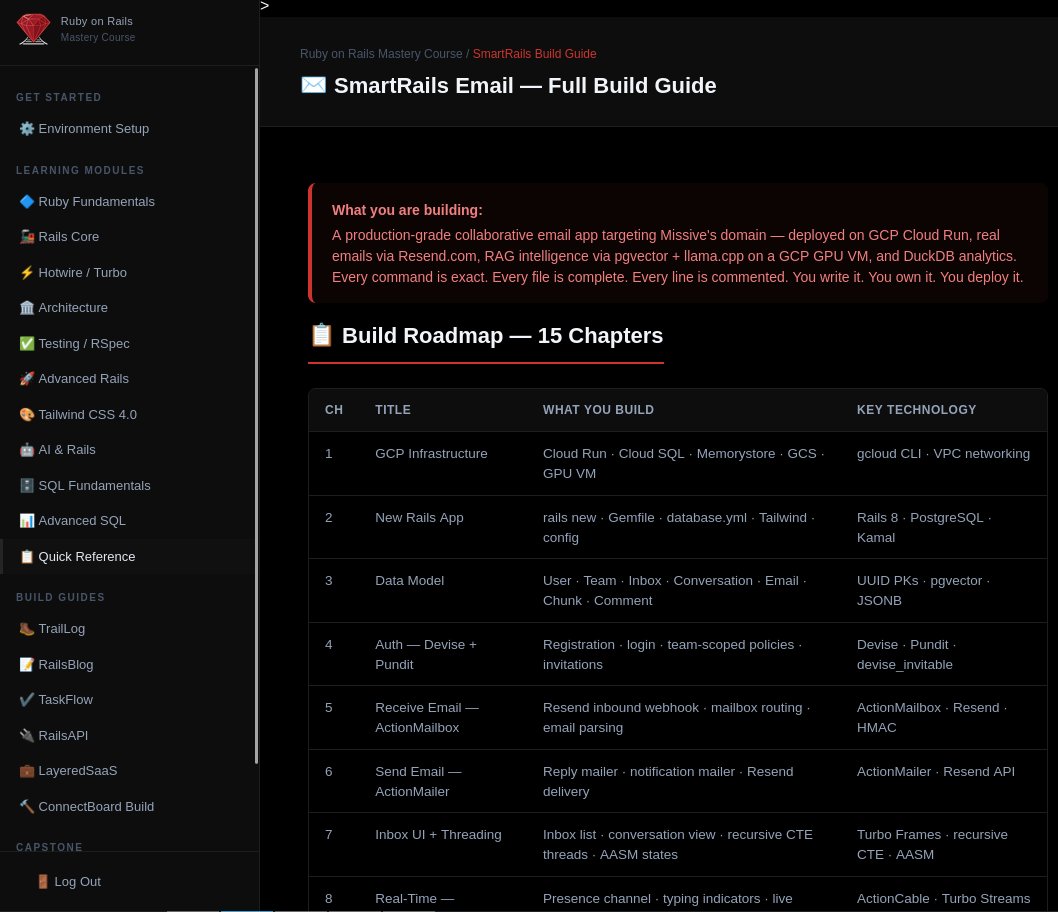
Task: Select the Hotwire / Turbo module
Action: pyautogui.click(x=128, y=273)
